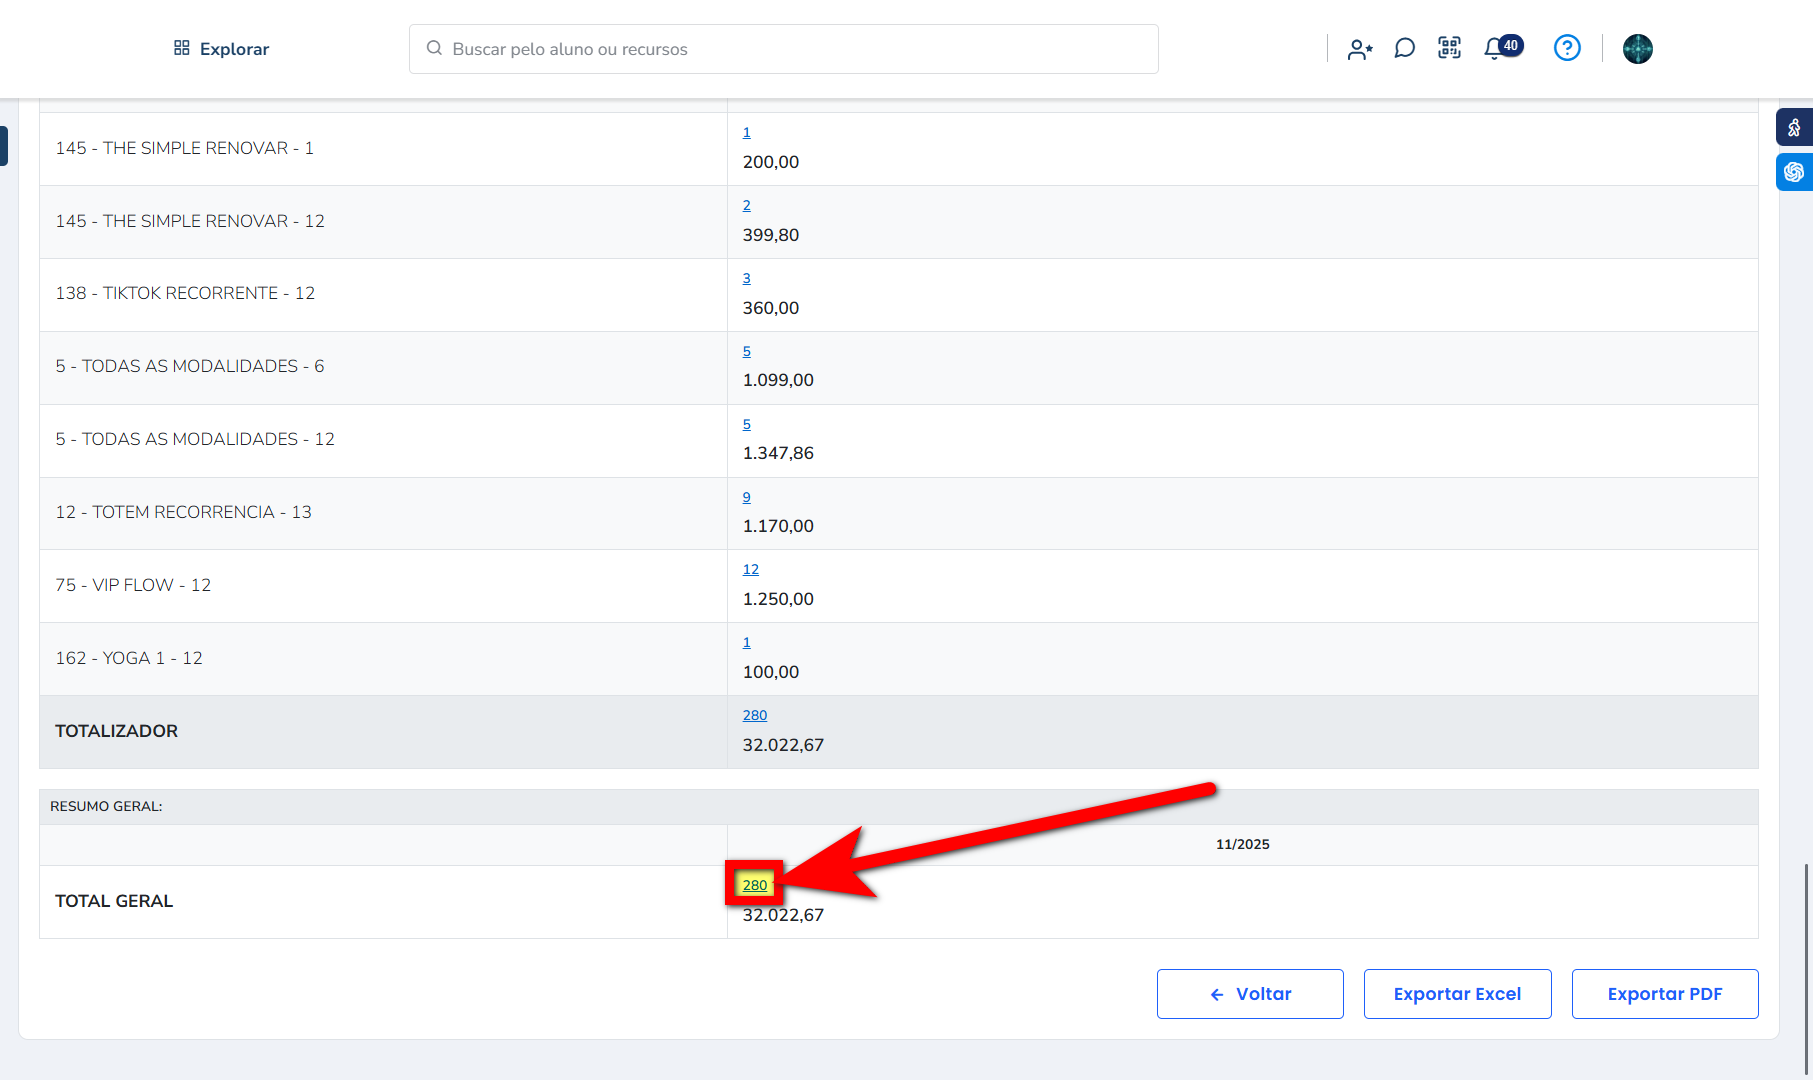
Task: Click the add new client icon
Action: pyautogui.click(x=1359, y=49)
